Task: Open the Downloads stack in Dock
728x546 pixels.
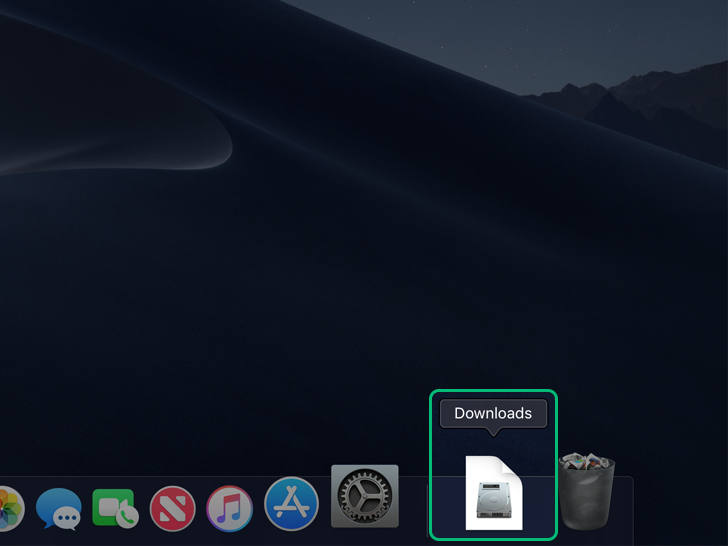Action: pos(494,493)
